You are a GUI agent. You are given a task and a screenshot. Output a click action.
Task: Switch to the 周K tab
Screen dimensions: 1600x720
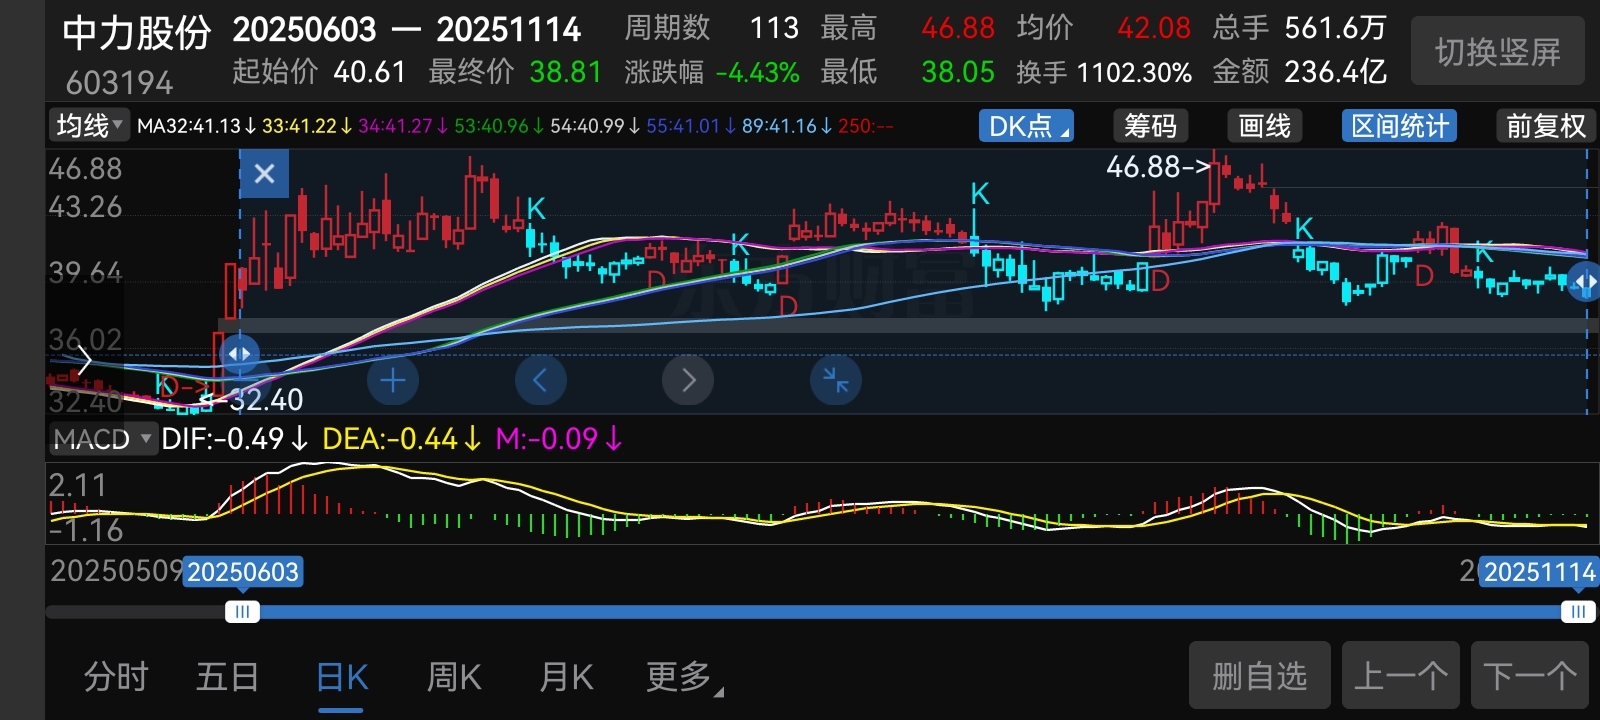pyautogui.click(x=454, y=677)
